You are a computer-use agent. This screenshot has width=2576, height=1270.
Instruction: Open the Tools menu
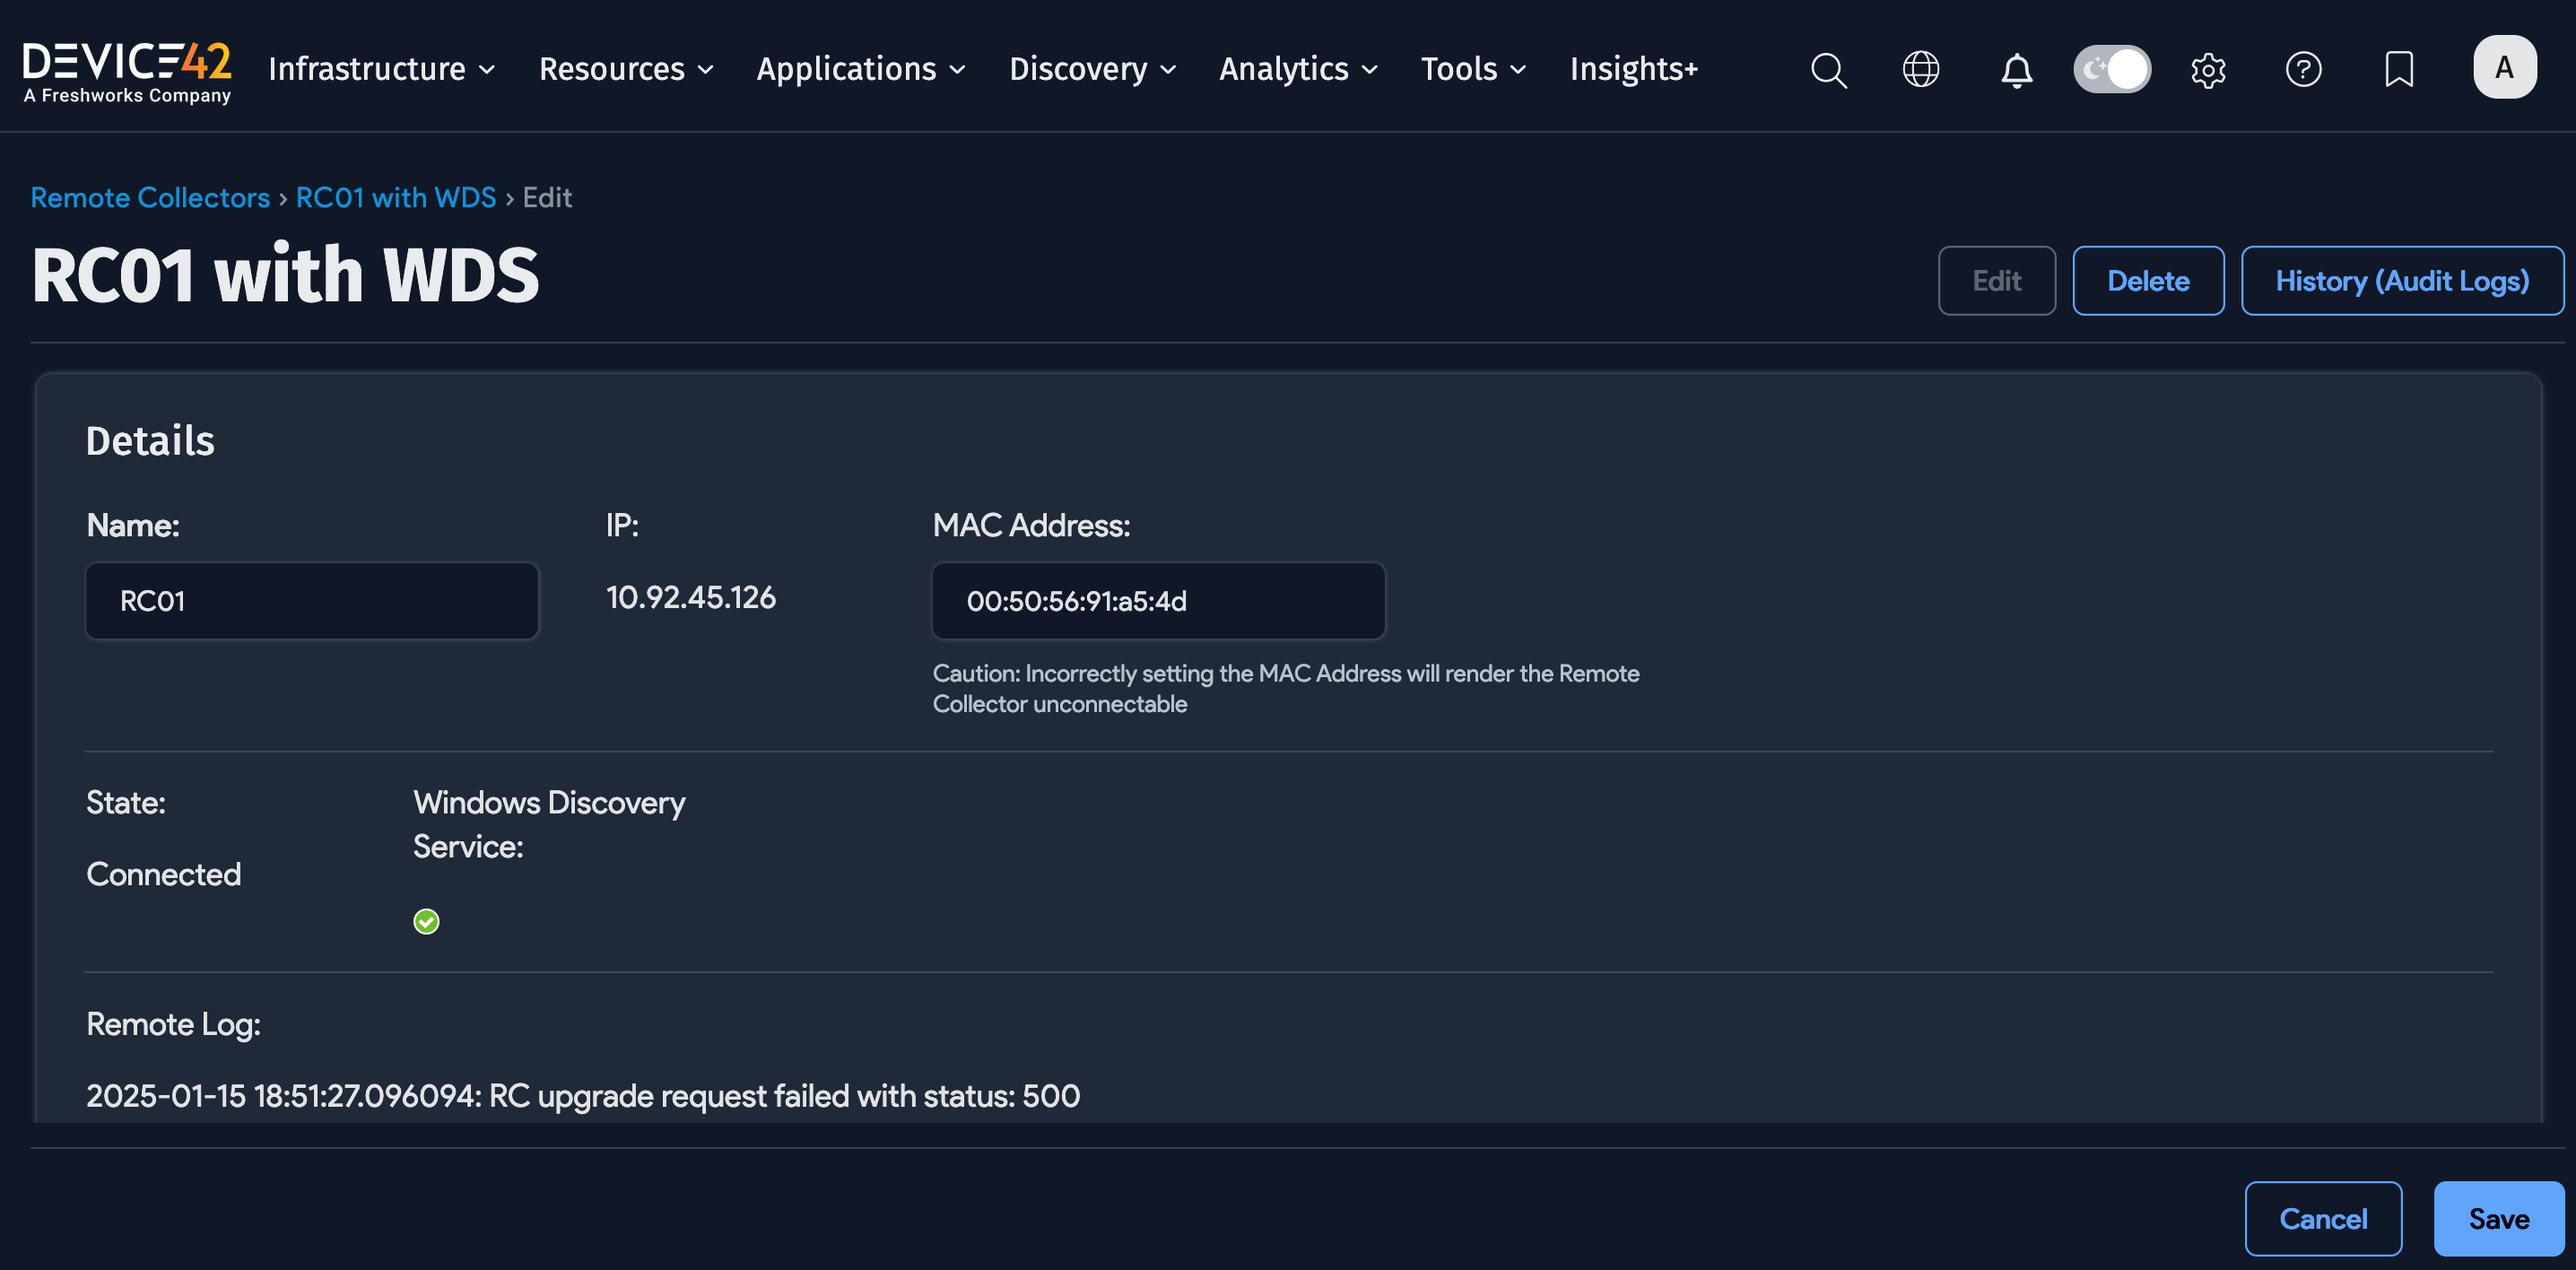pos(1473,69)
